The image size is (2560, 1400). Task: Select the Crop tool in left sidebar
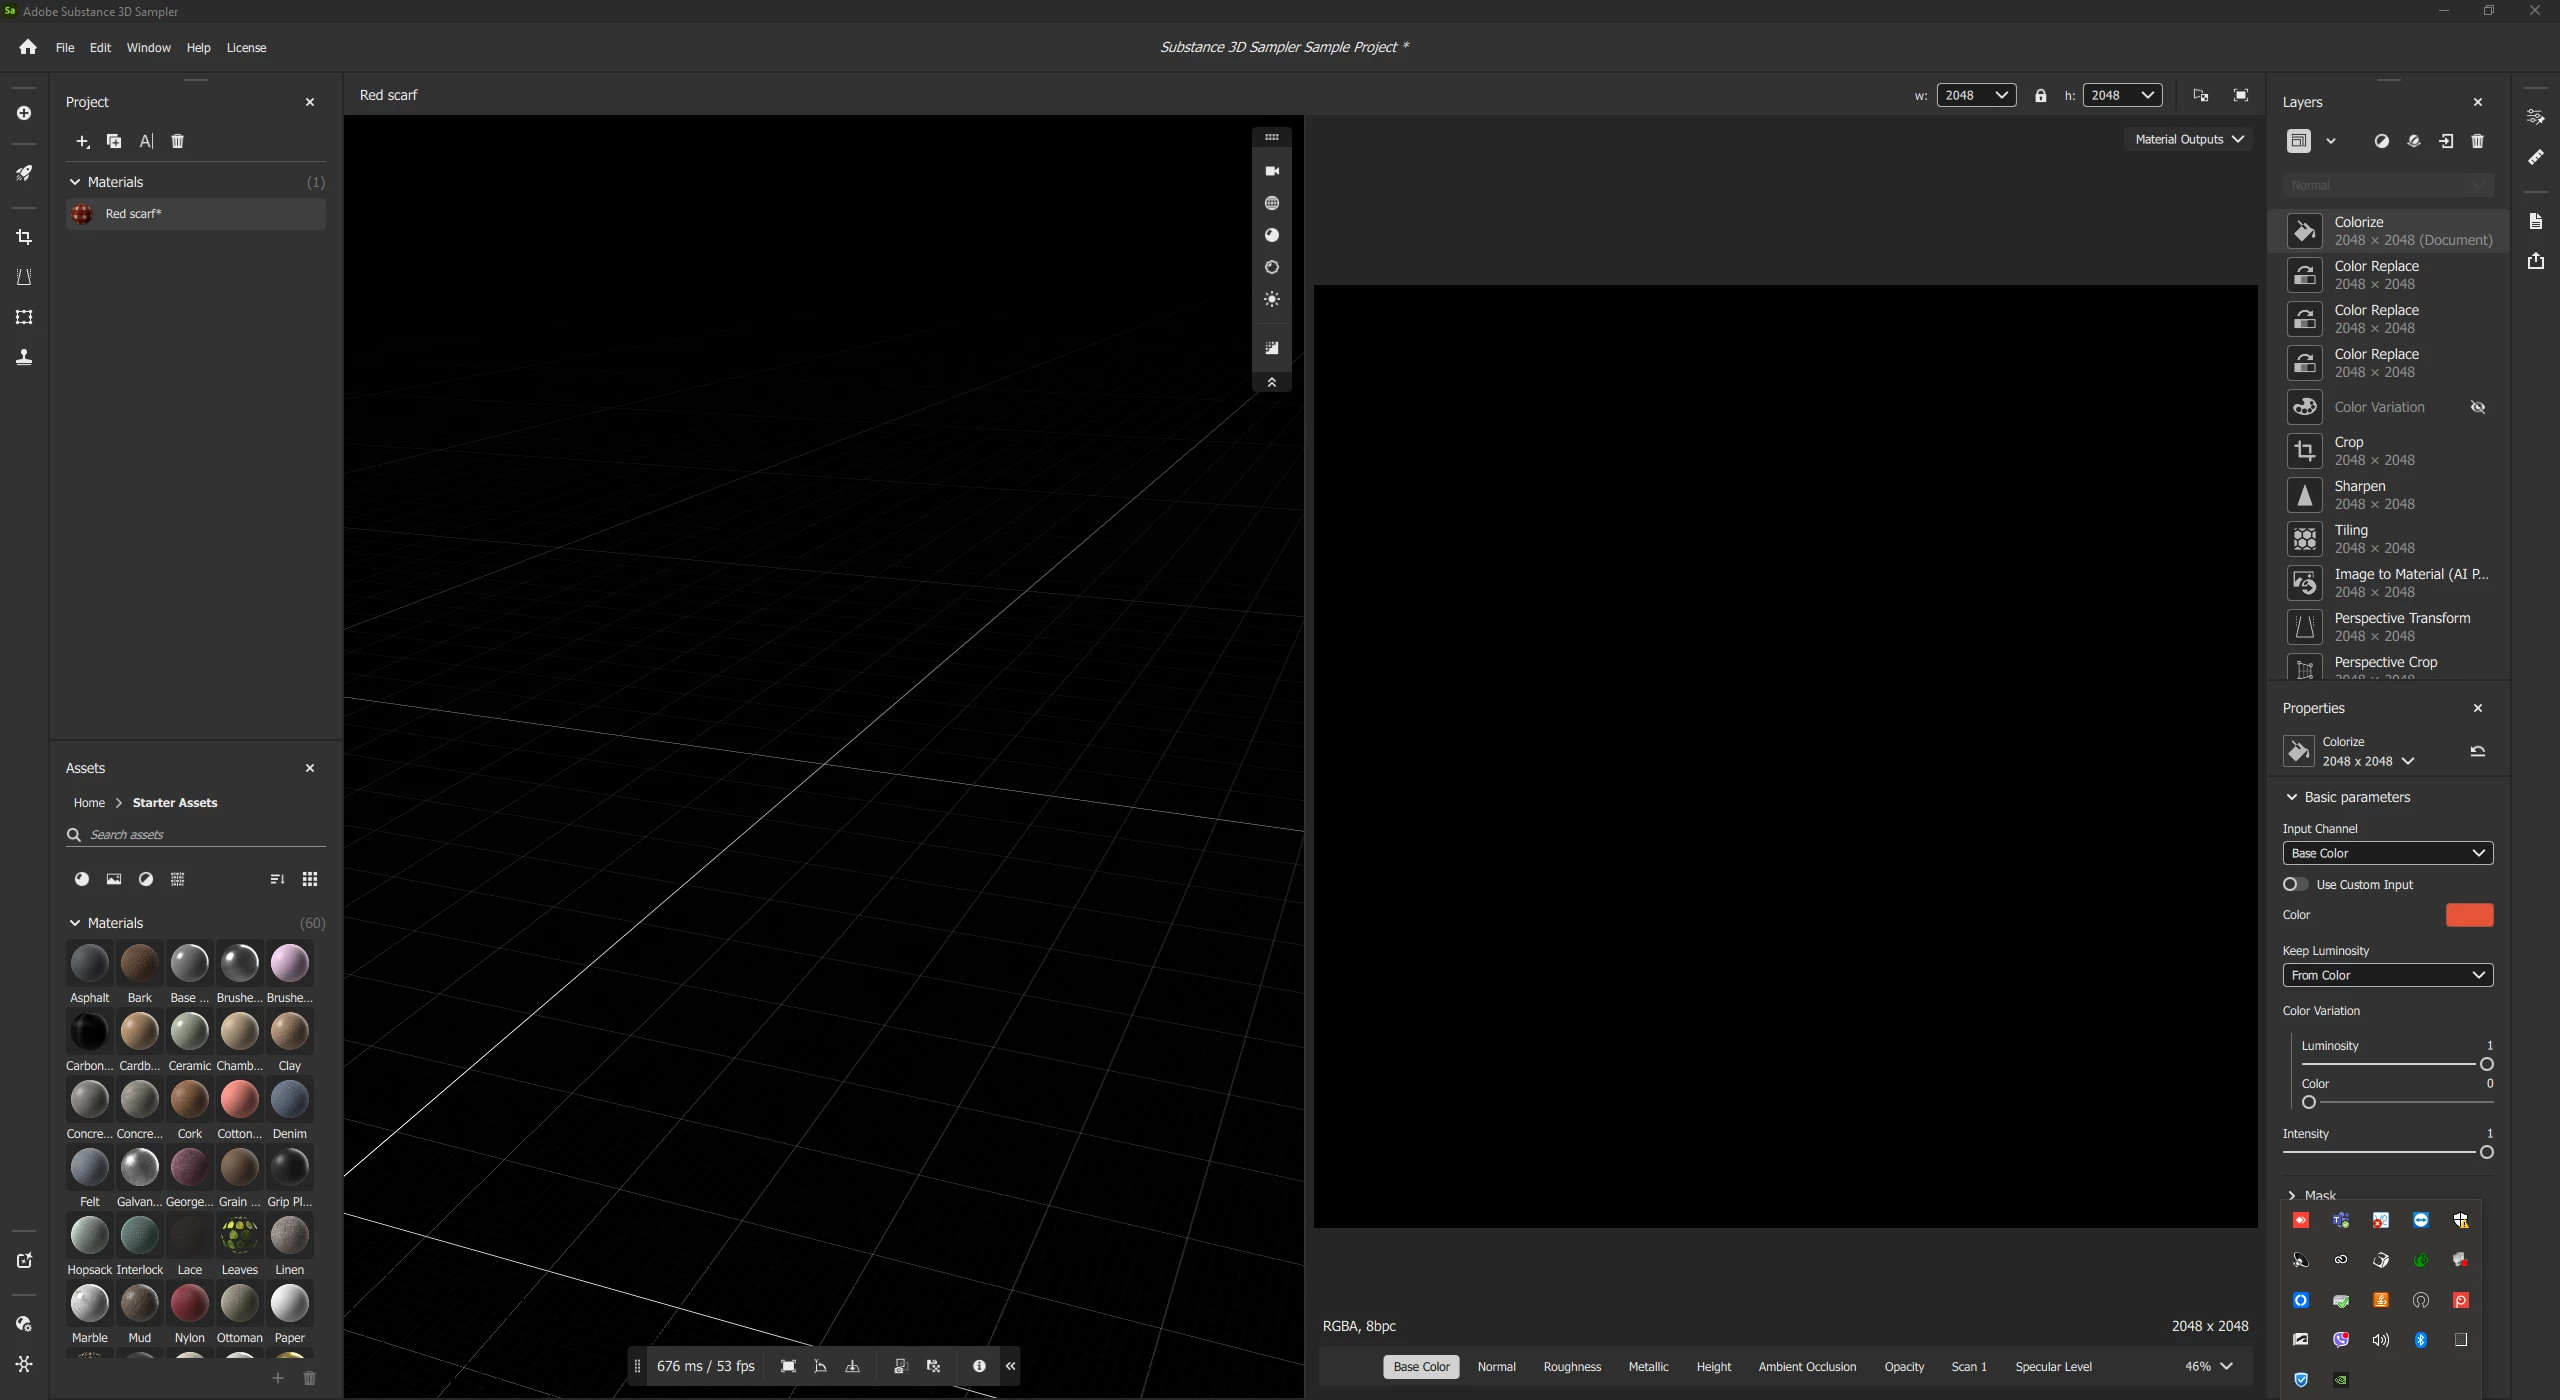24,237
